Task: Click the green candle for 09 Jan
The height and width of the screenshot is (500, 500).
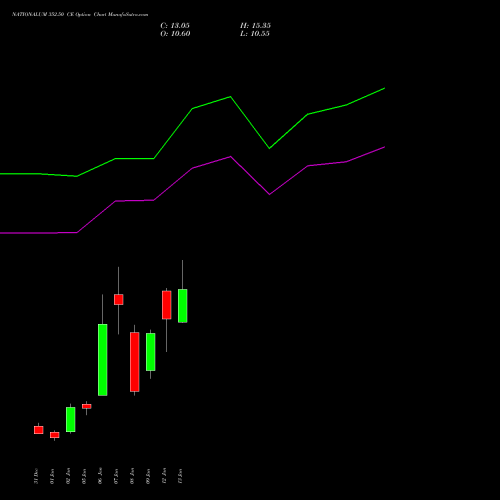Action: click(x=151, y=352)
